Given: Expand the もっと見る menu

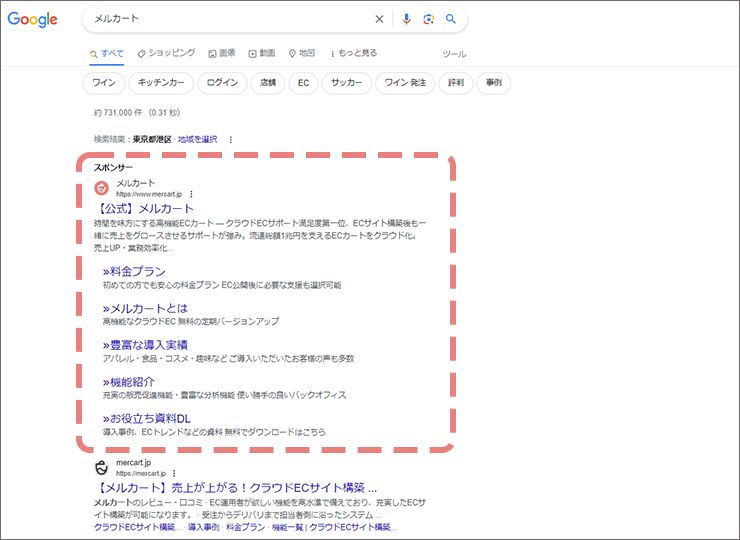Looking at the screenshot, I should 354,53.
